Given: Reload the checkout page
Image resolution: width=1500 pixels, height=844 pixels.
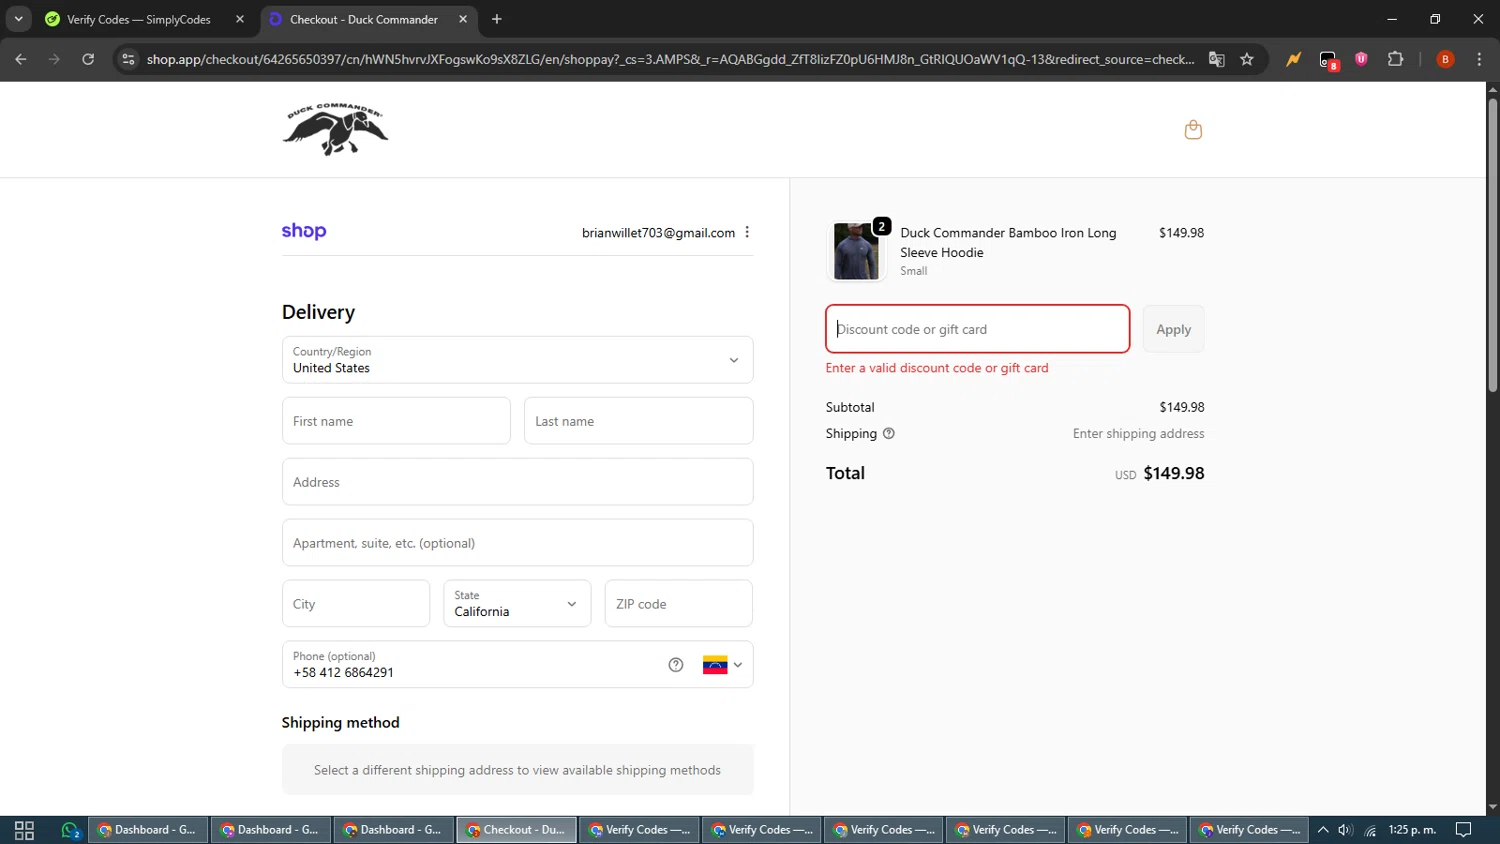Looking at the screenshot, I should [88, 59].
